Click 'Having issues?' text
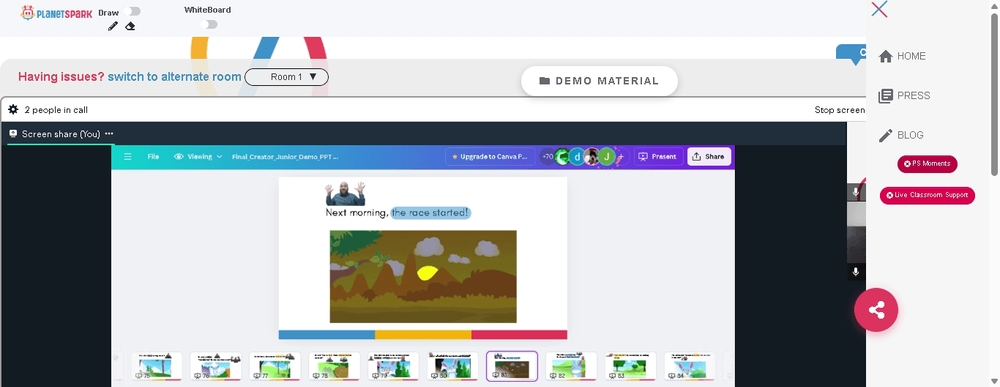 coord(61,77)
